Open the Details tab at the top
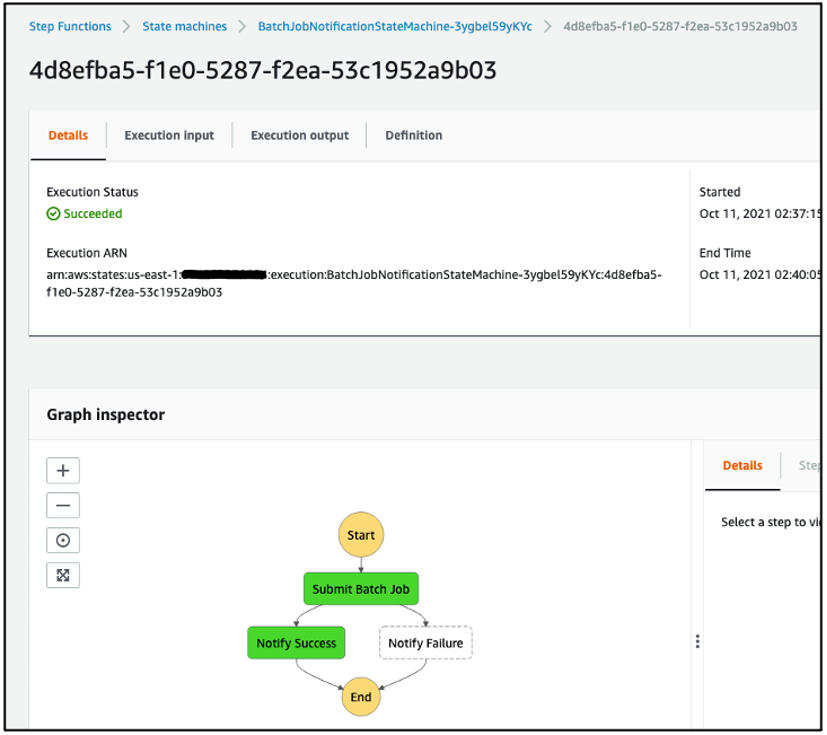The image size is (827, 735). [68, 136]
